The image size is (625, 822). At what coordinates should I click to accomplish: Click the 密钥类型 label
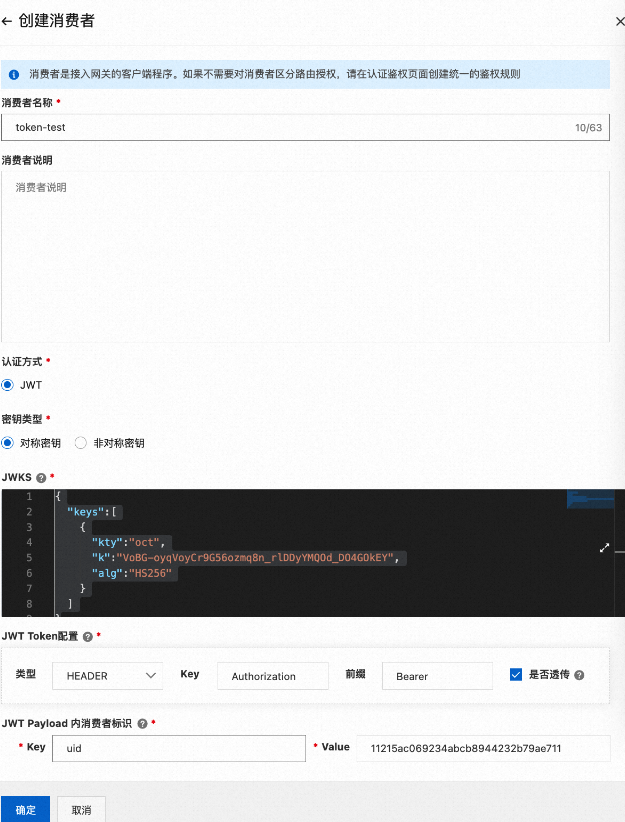pyautogui.click(x=21, y=419)
